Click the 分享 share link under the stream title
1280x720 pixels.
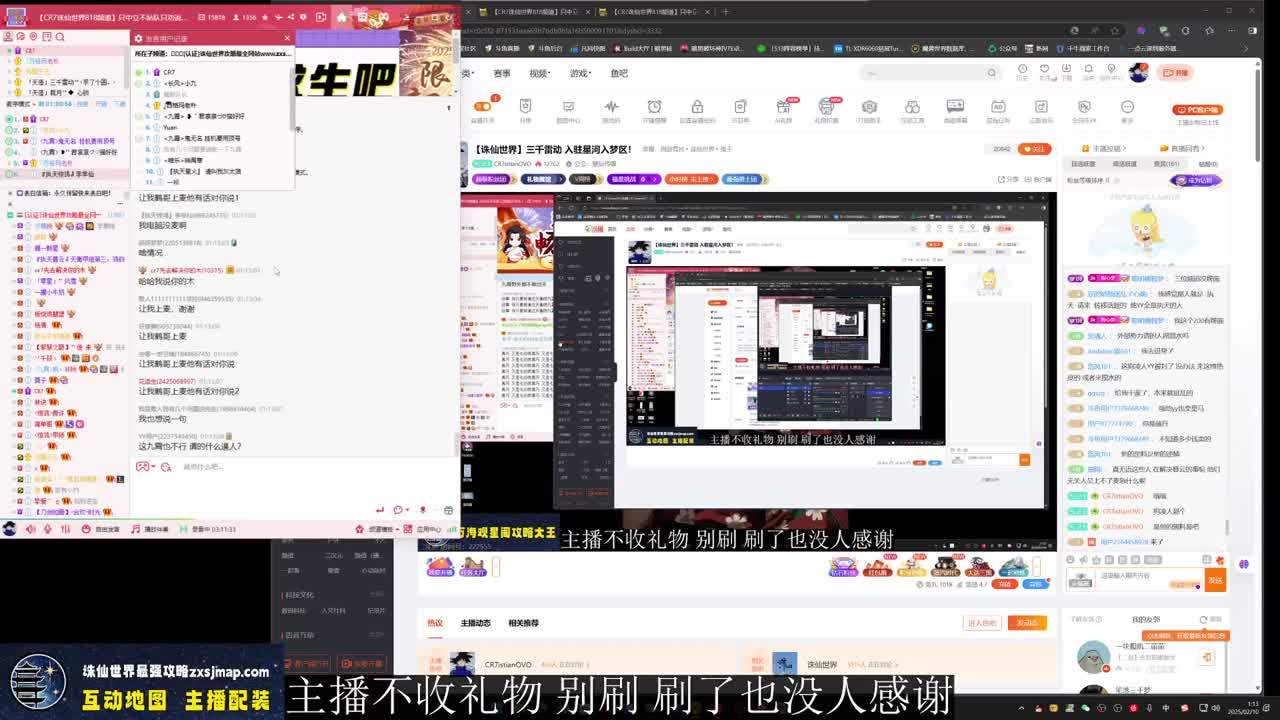tap(1009, 179)
